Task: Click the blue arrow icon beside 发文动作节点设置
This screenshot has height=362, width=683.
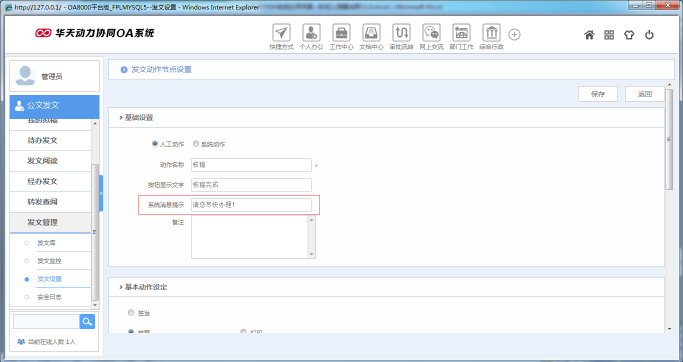Action: point(124,70)
